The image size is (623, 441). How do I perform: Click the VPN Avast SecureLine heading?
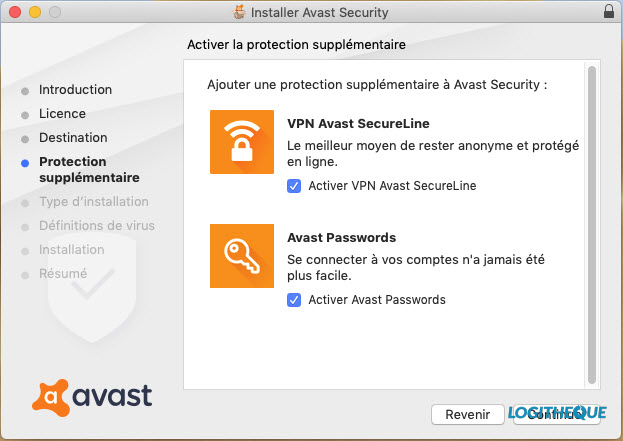point(358,124)
